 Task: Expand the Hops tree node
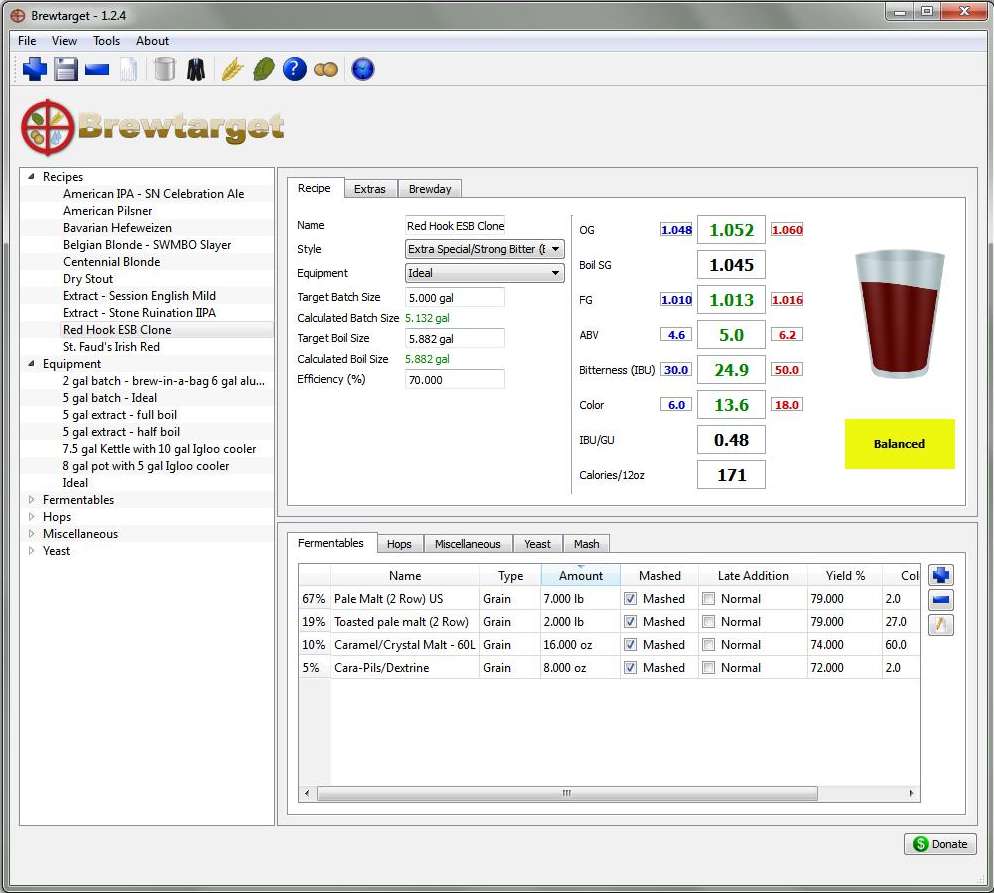(x=32, y=517)
